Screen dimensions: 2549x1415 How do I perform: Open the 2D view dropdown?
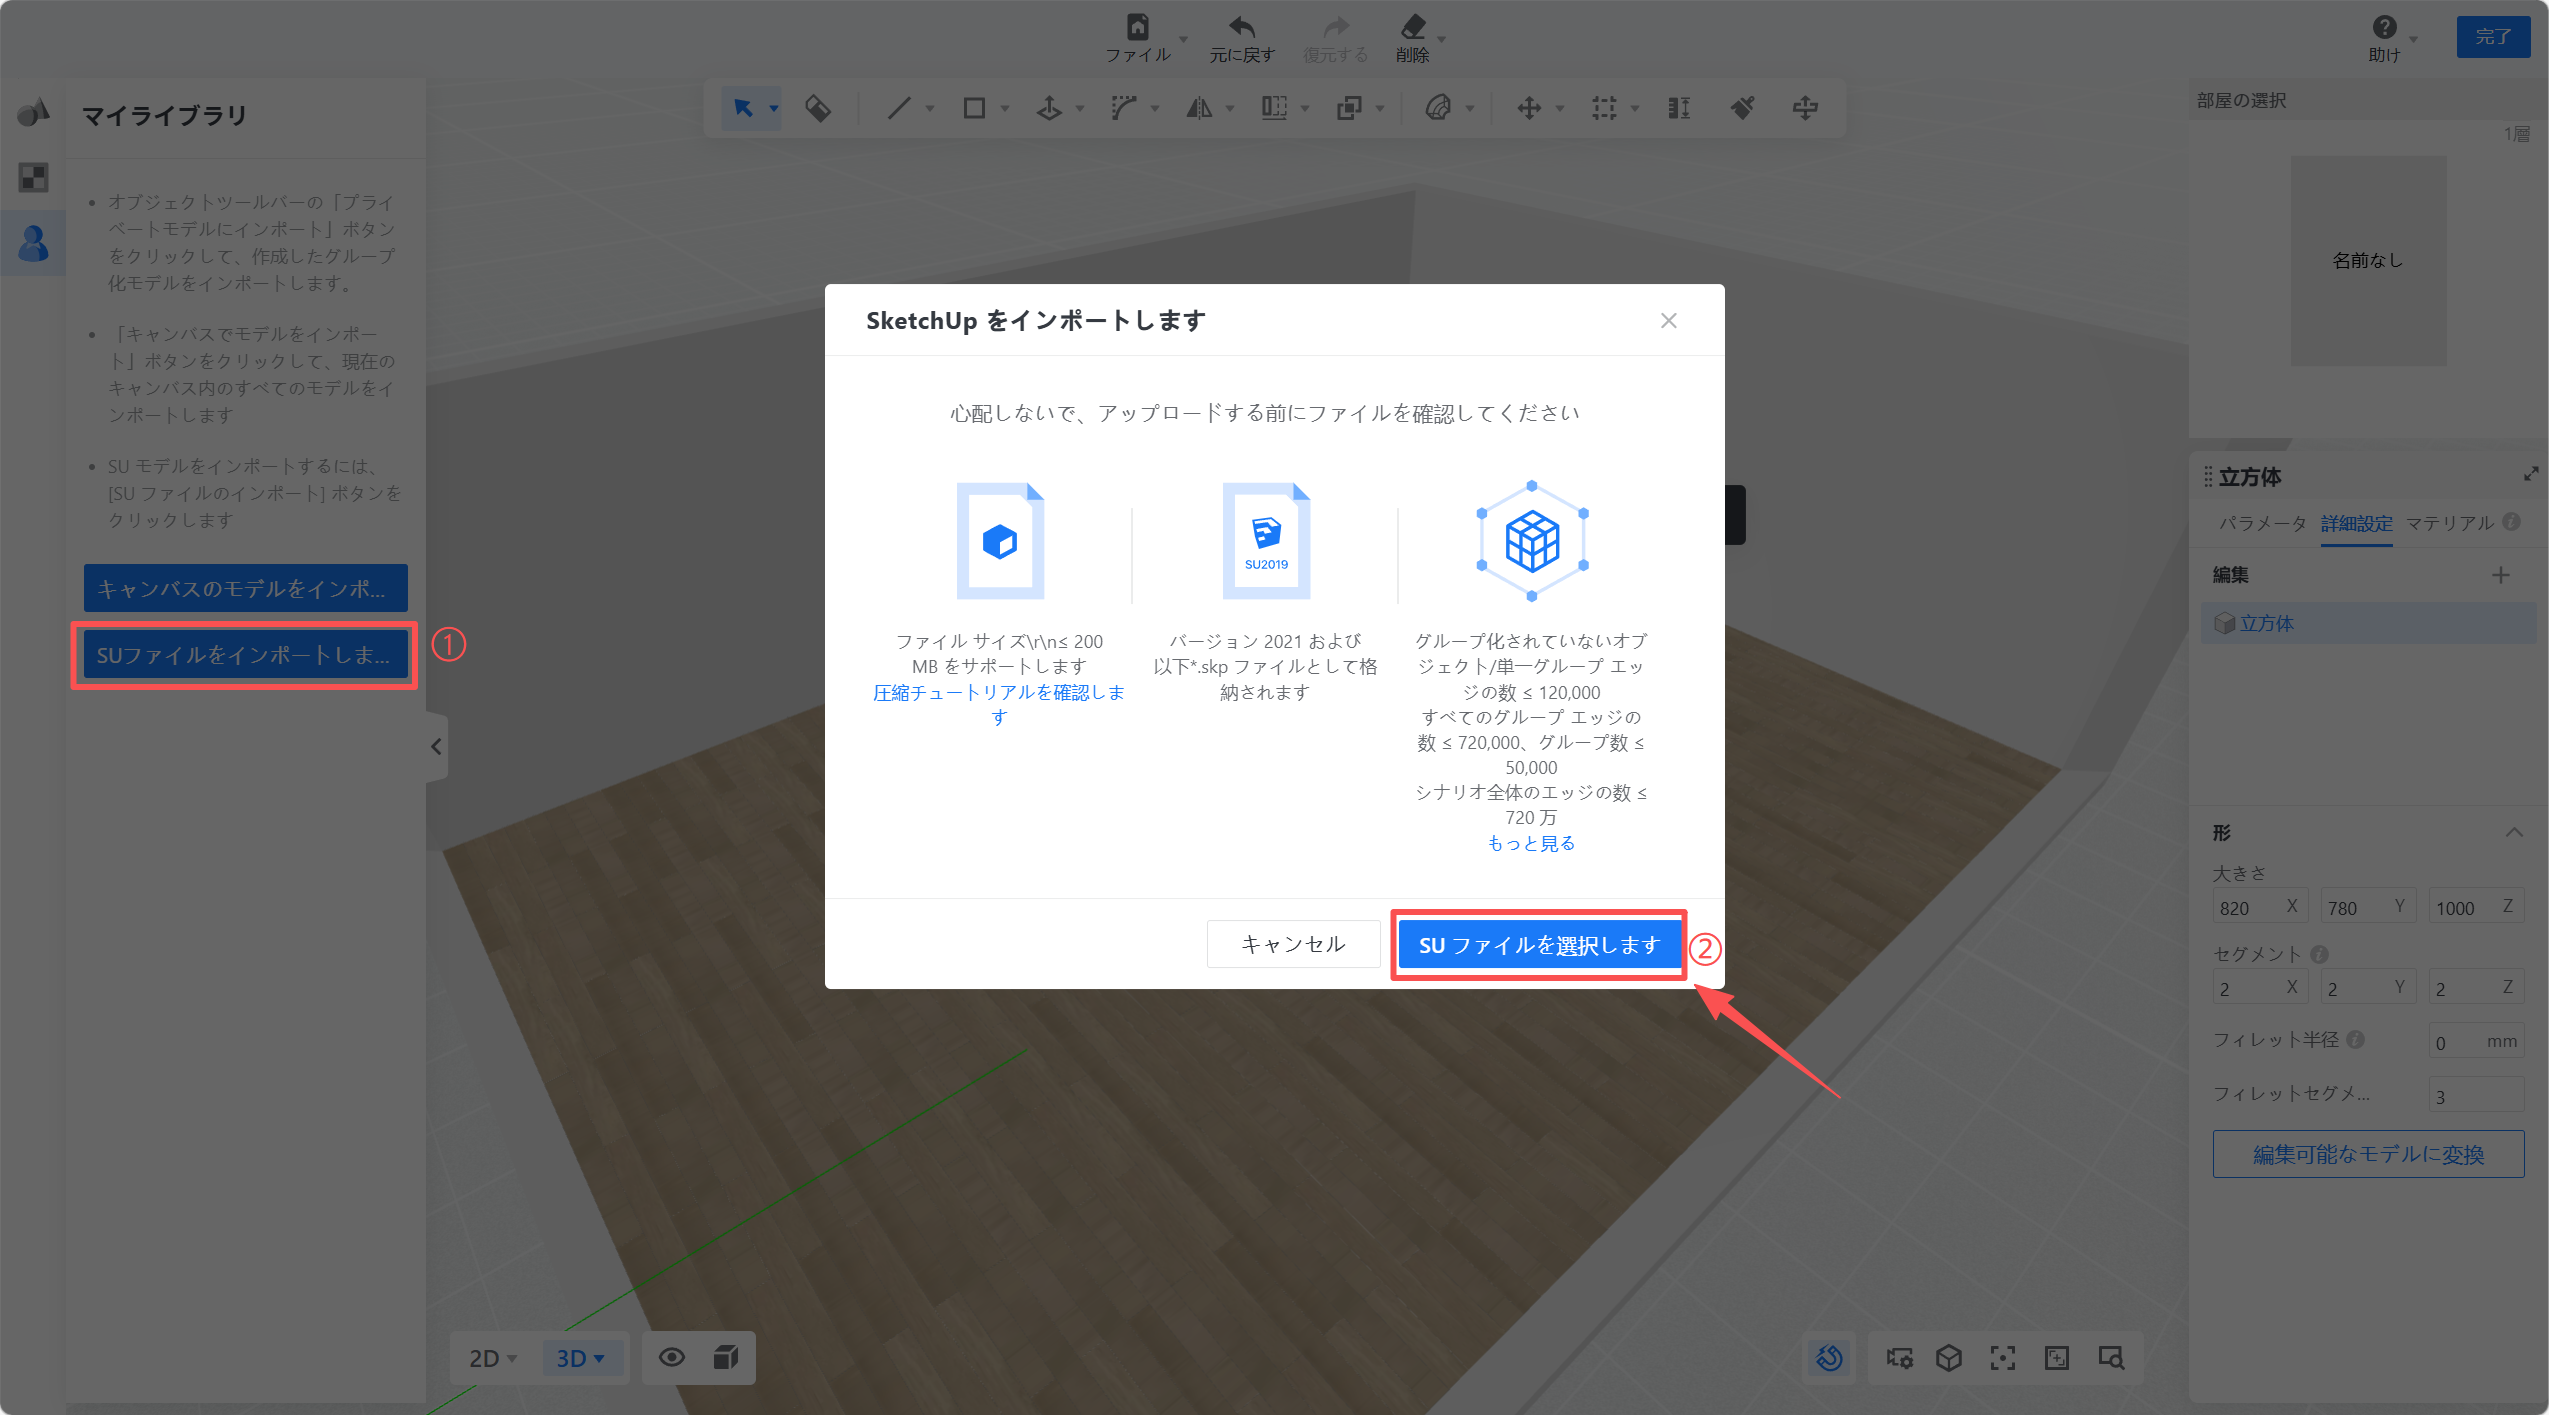tap(493, 1358)
